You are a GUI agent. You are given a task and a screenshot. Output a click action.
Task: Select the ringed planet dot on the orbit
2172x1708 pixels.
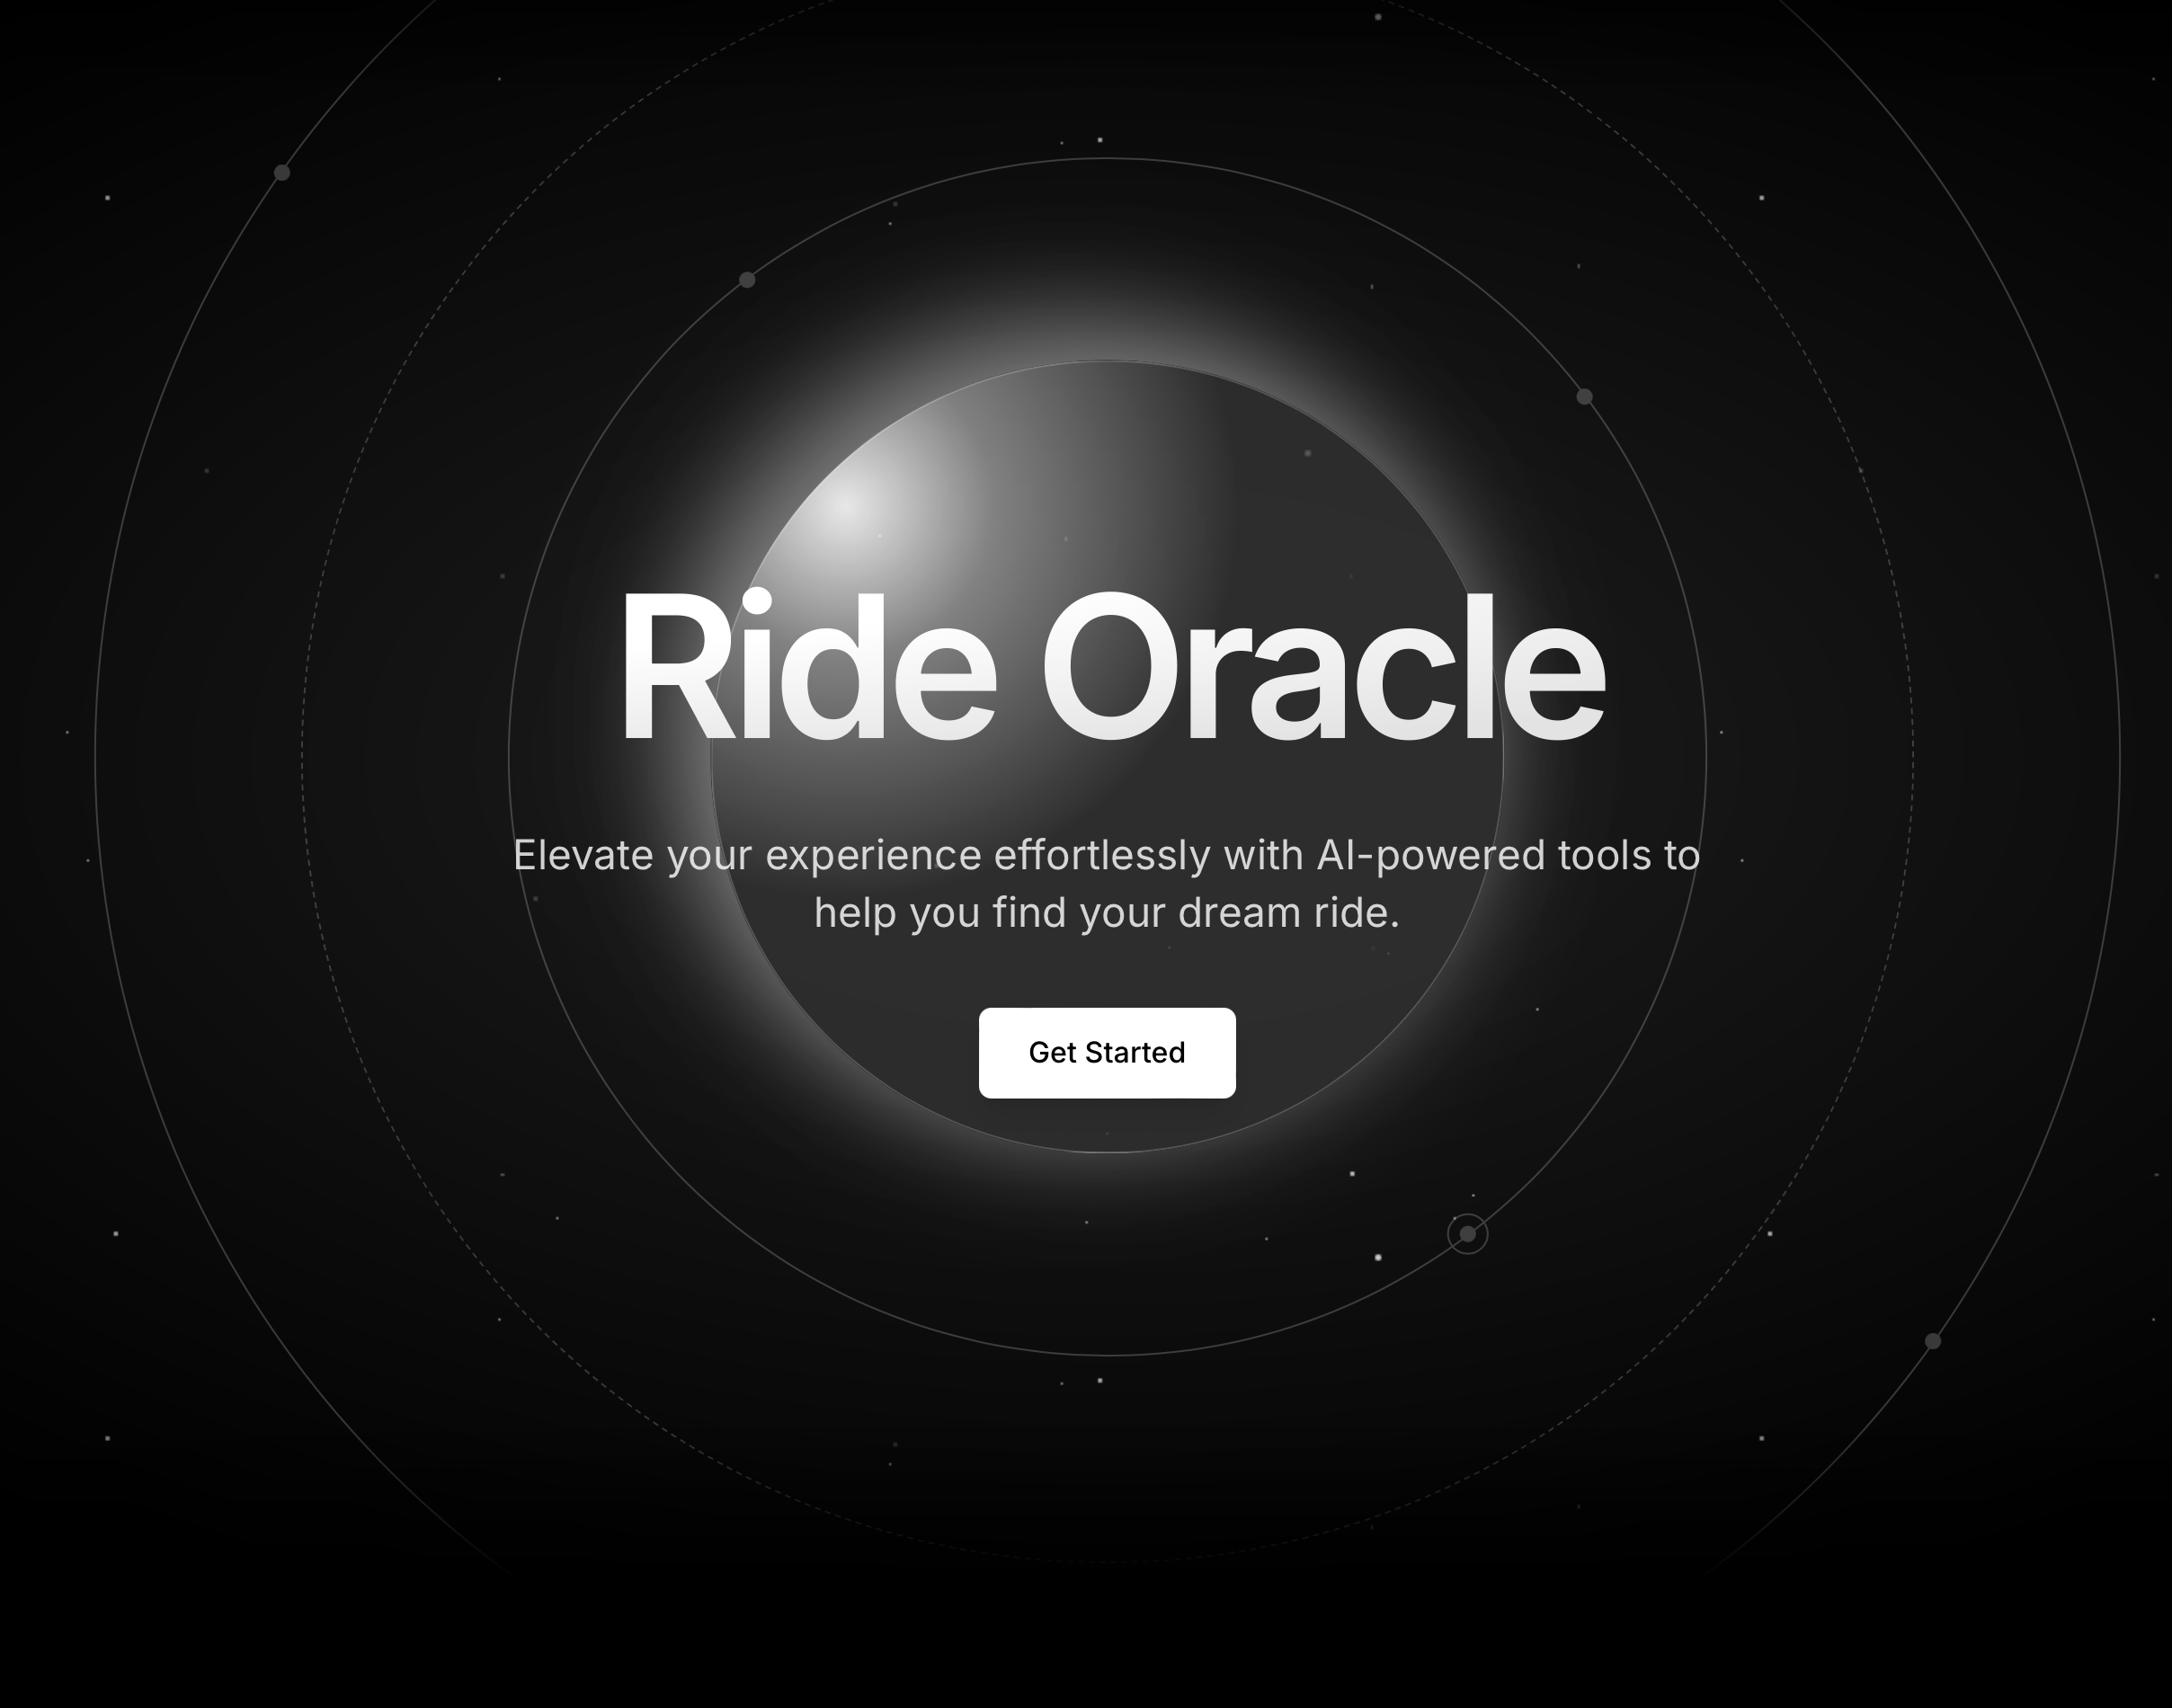(1467, 1234)
